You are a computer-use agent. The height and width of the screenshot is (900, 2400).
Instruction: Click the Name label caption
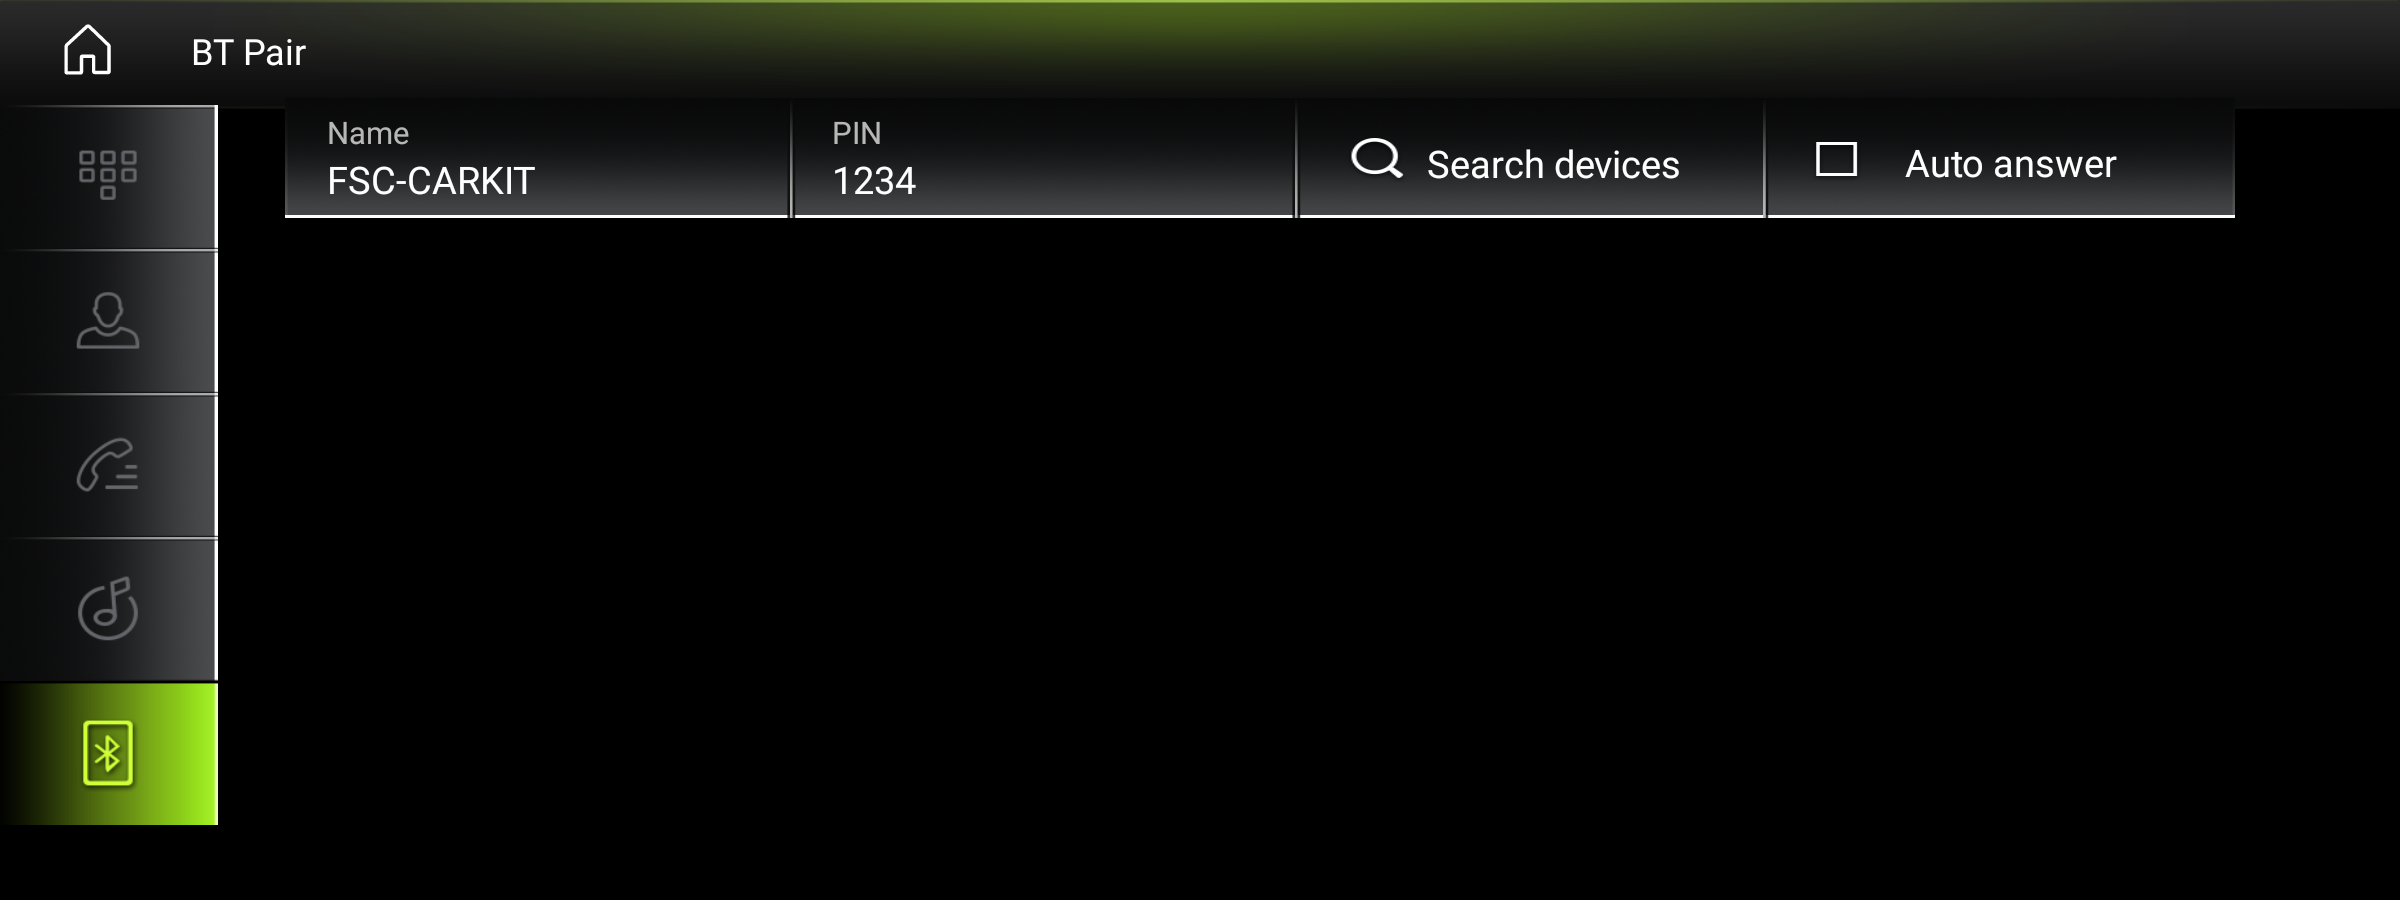point(368,133)
